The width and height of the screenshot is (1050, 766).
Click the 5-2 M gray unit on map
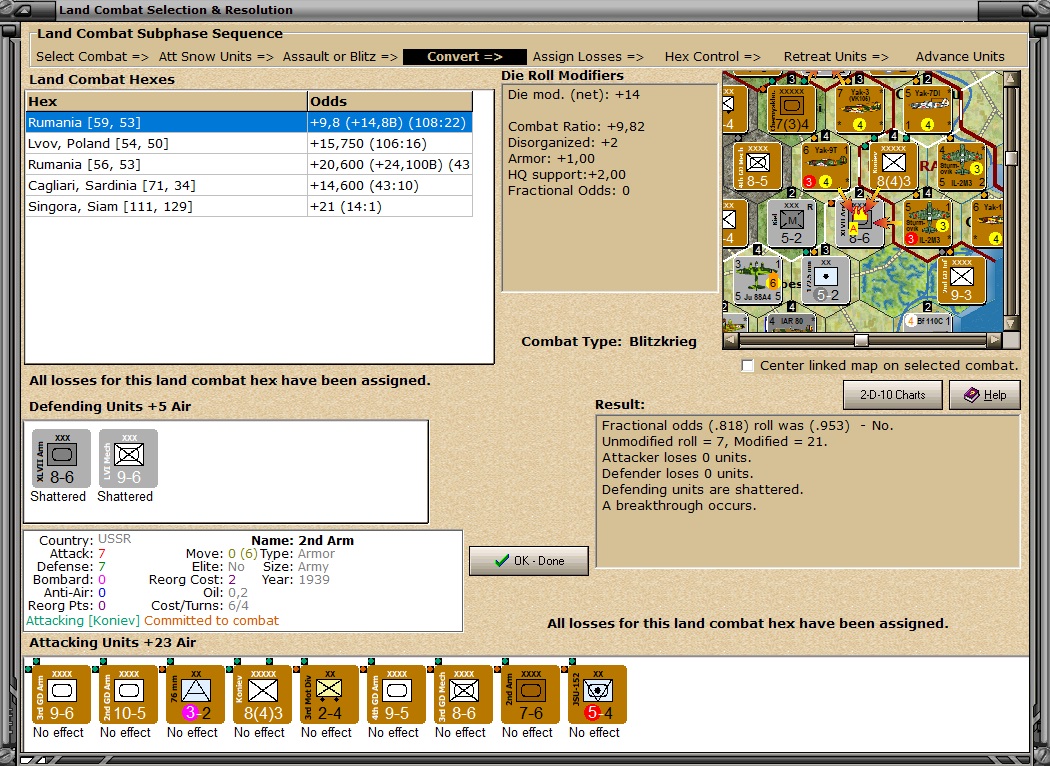click(791, 223)
